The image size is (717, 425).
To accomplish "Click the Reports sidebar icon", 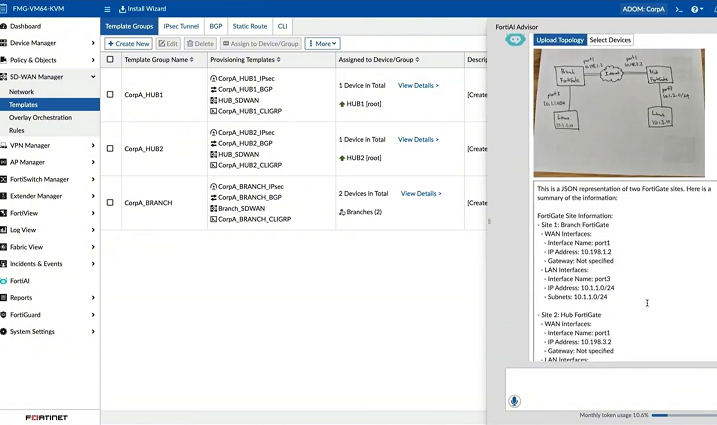I will tap(4, 298).
